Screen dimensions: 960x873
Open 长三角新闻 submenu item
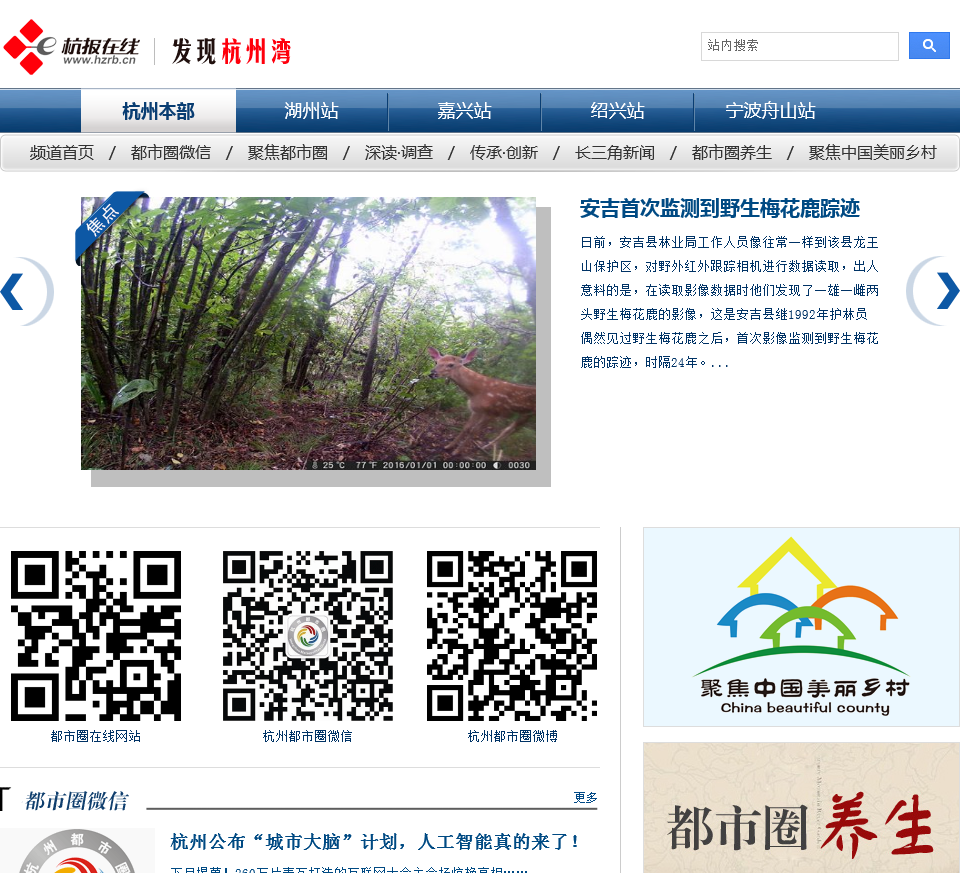[x=615, y=152]
